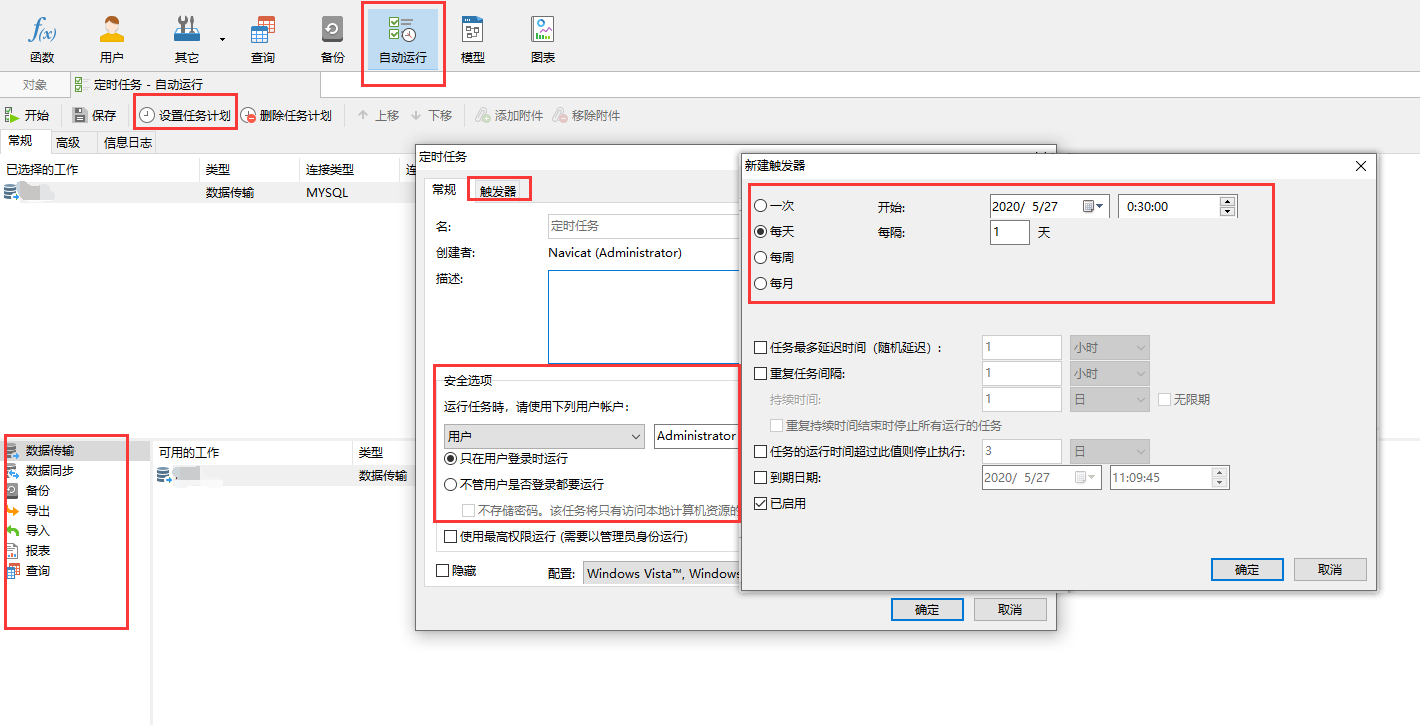Screen dimensions: 1420x725
Task: Select 常规 tab in 定时任务 dialog
Action: click(444, 189)
